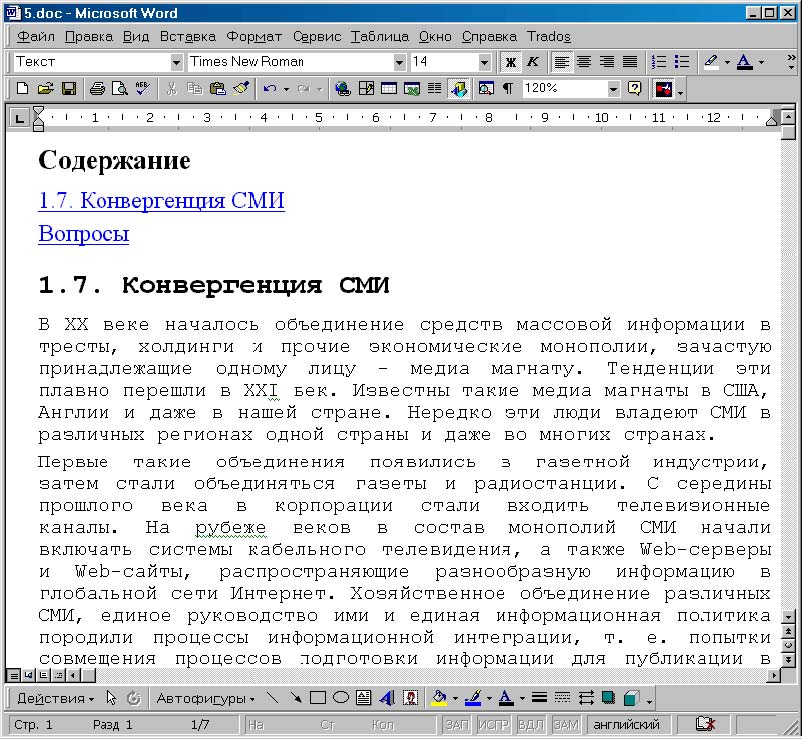Click the ЗАМ overtype indicator

click(567, 725)
